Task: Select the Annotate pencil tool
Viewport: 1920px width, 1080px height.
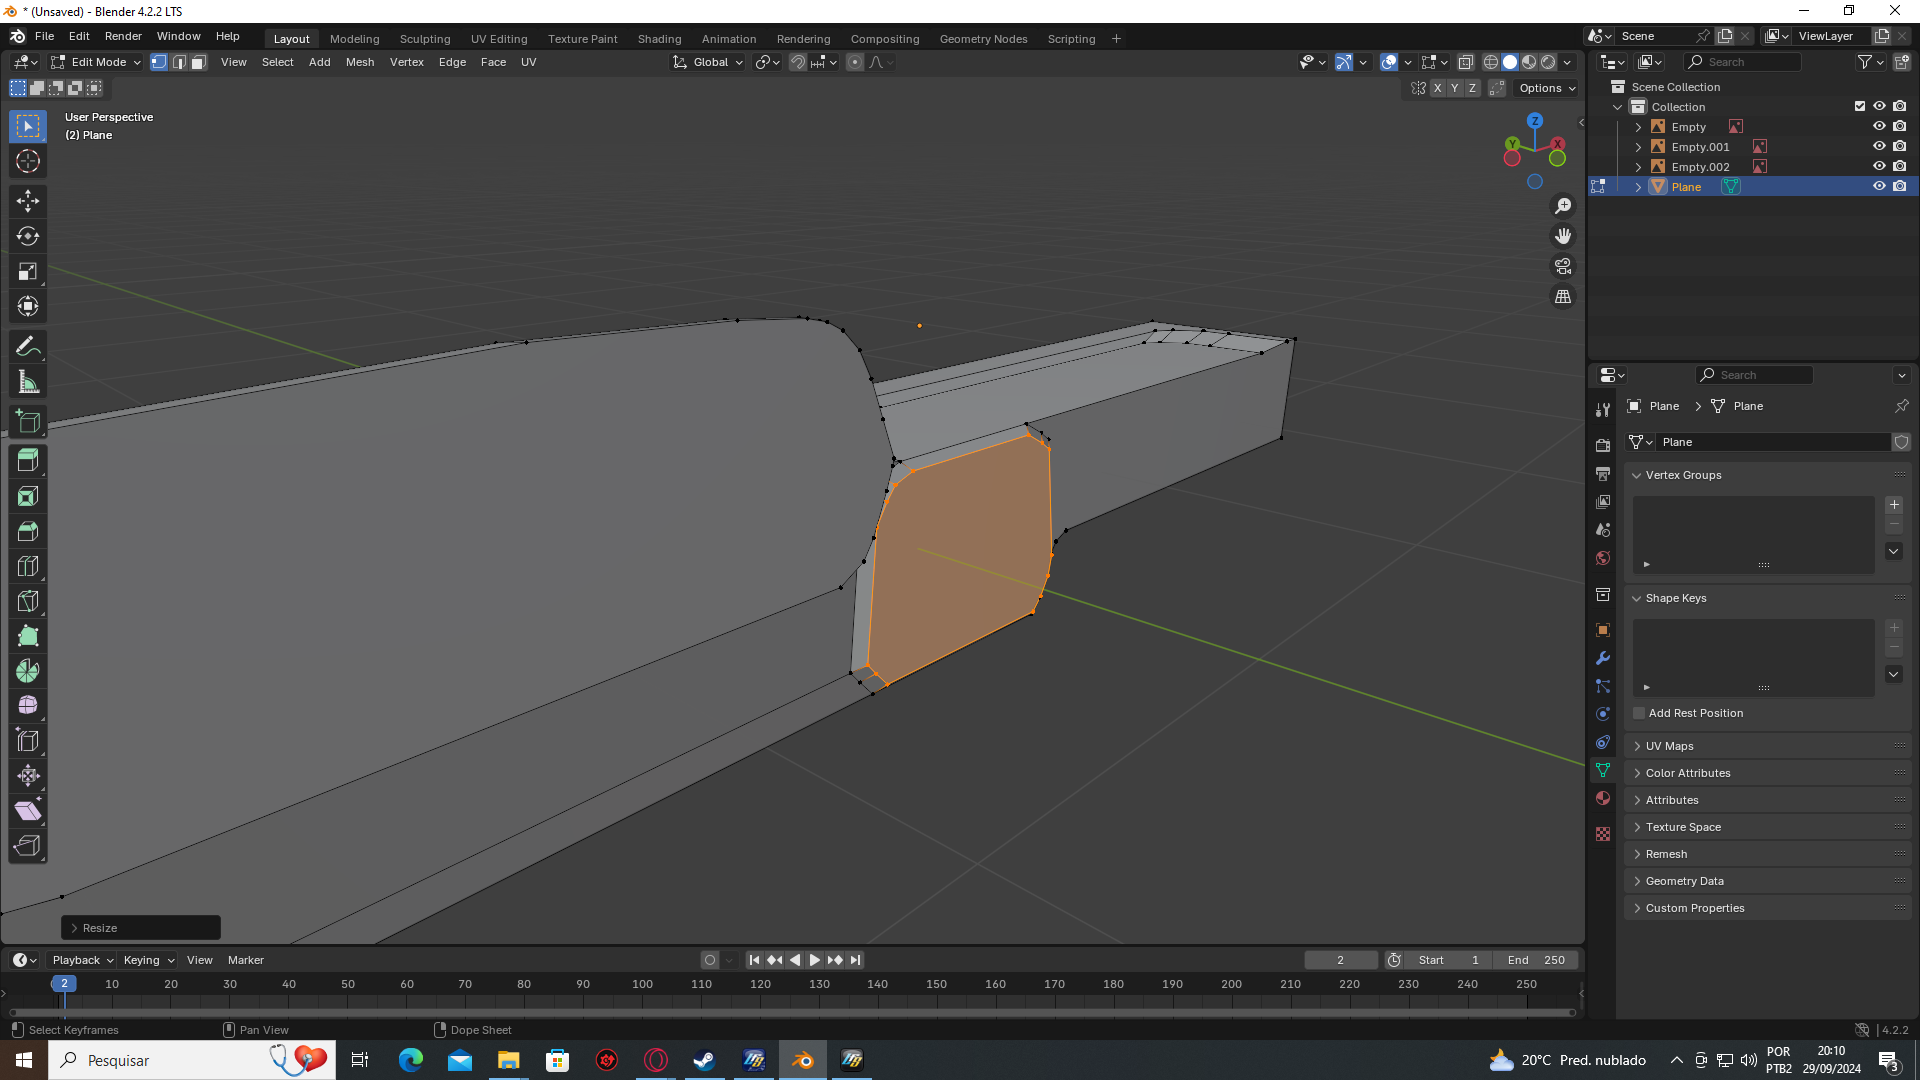Action: click(x=28, y=347)
